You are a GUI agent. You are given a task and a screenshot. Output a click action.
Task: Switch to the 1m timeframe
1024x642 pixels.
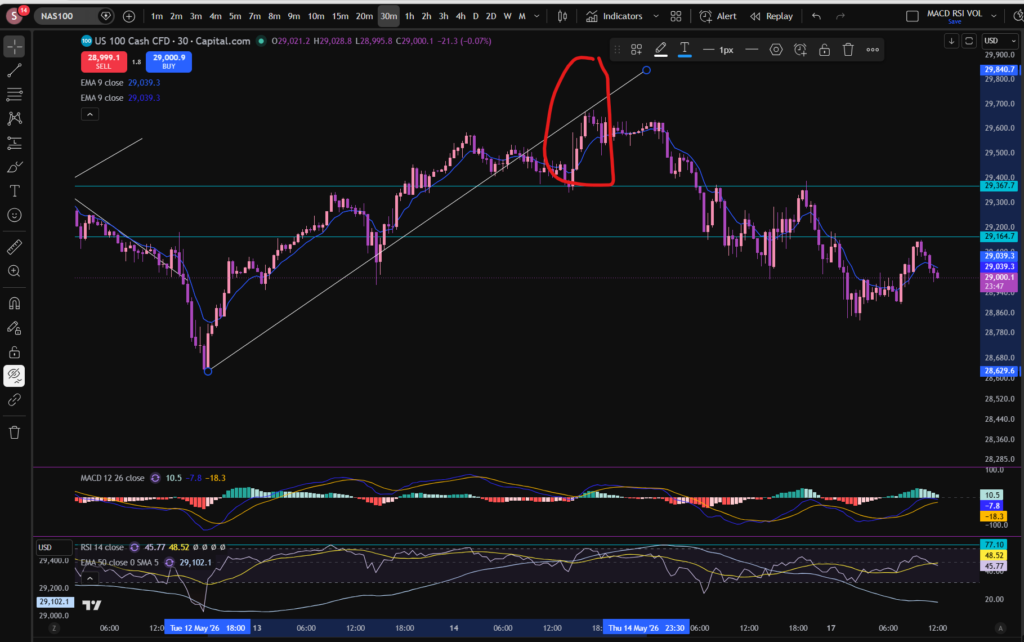pyautogui.click(x=157, y=16)
